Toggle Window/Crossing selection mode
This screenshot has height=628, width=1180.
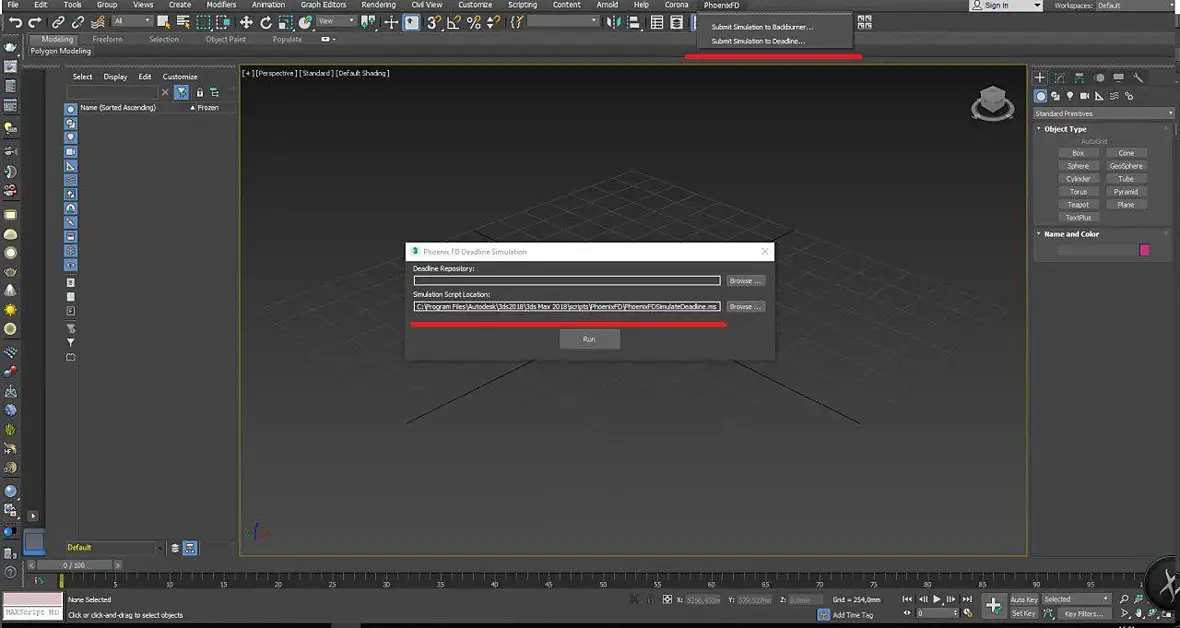(223, 23)
